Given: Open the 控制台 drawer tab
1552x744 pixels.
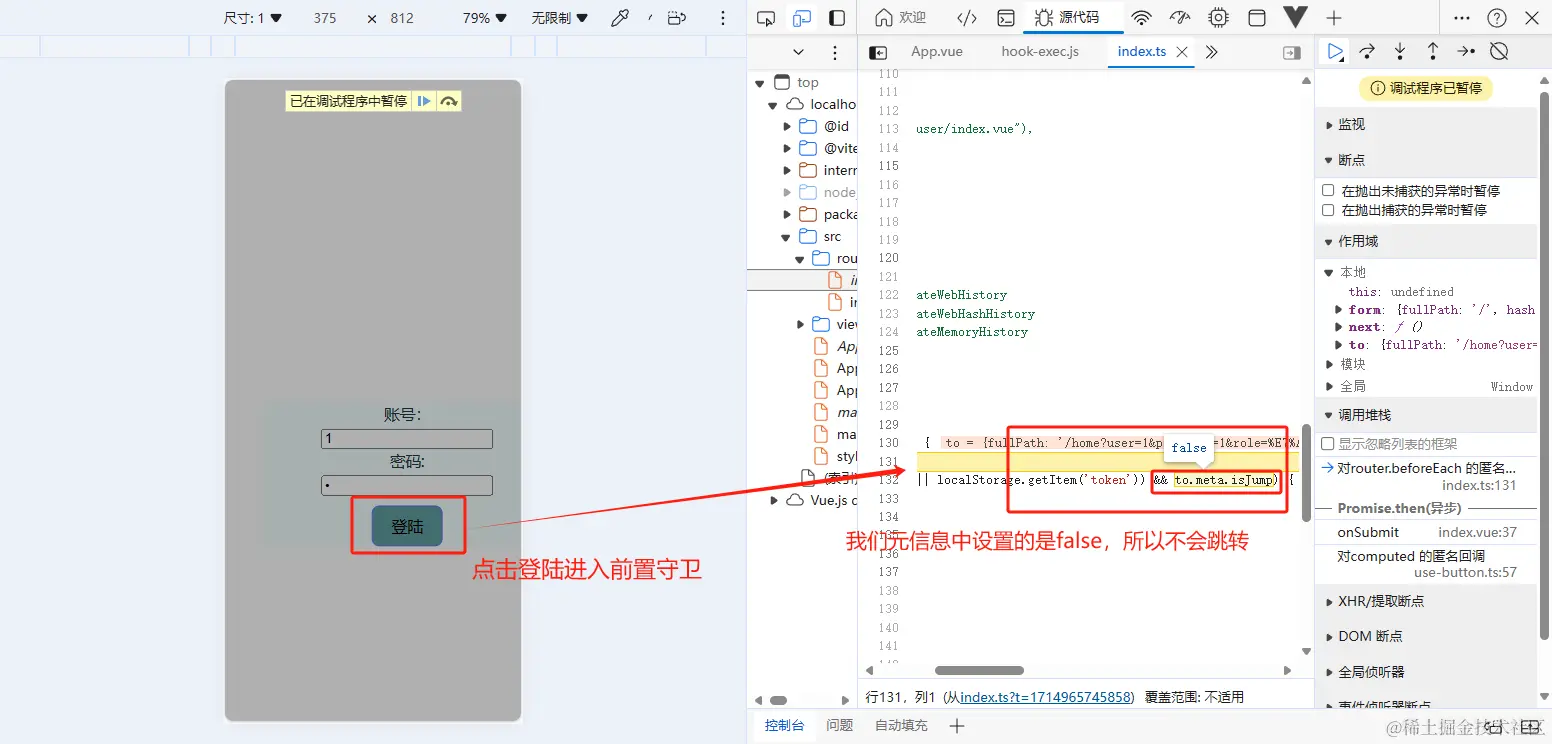Looking at the screenshot, I should pyautogui.click(x=784, y=726).
